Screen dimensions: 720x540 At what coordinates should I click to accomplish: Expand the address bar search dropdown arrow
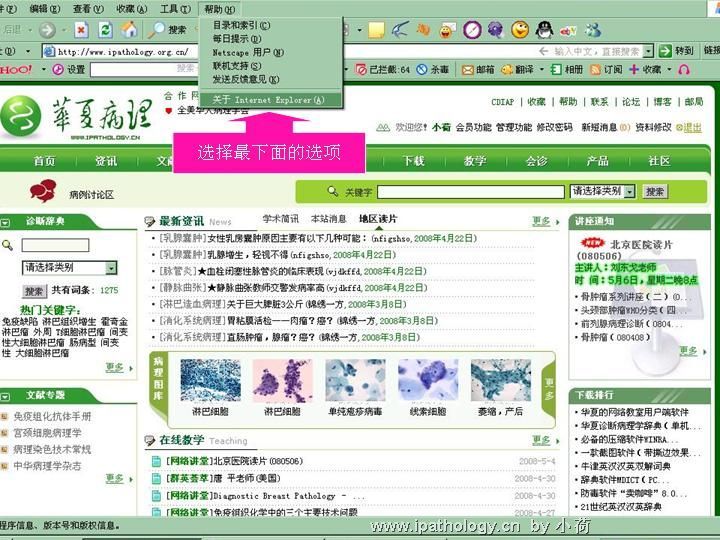(648, 51)
